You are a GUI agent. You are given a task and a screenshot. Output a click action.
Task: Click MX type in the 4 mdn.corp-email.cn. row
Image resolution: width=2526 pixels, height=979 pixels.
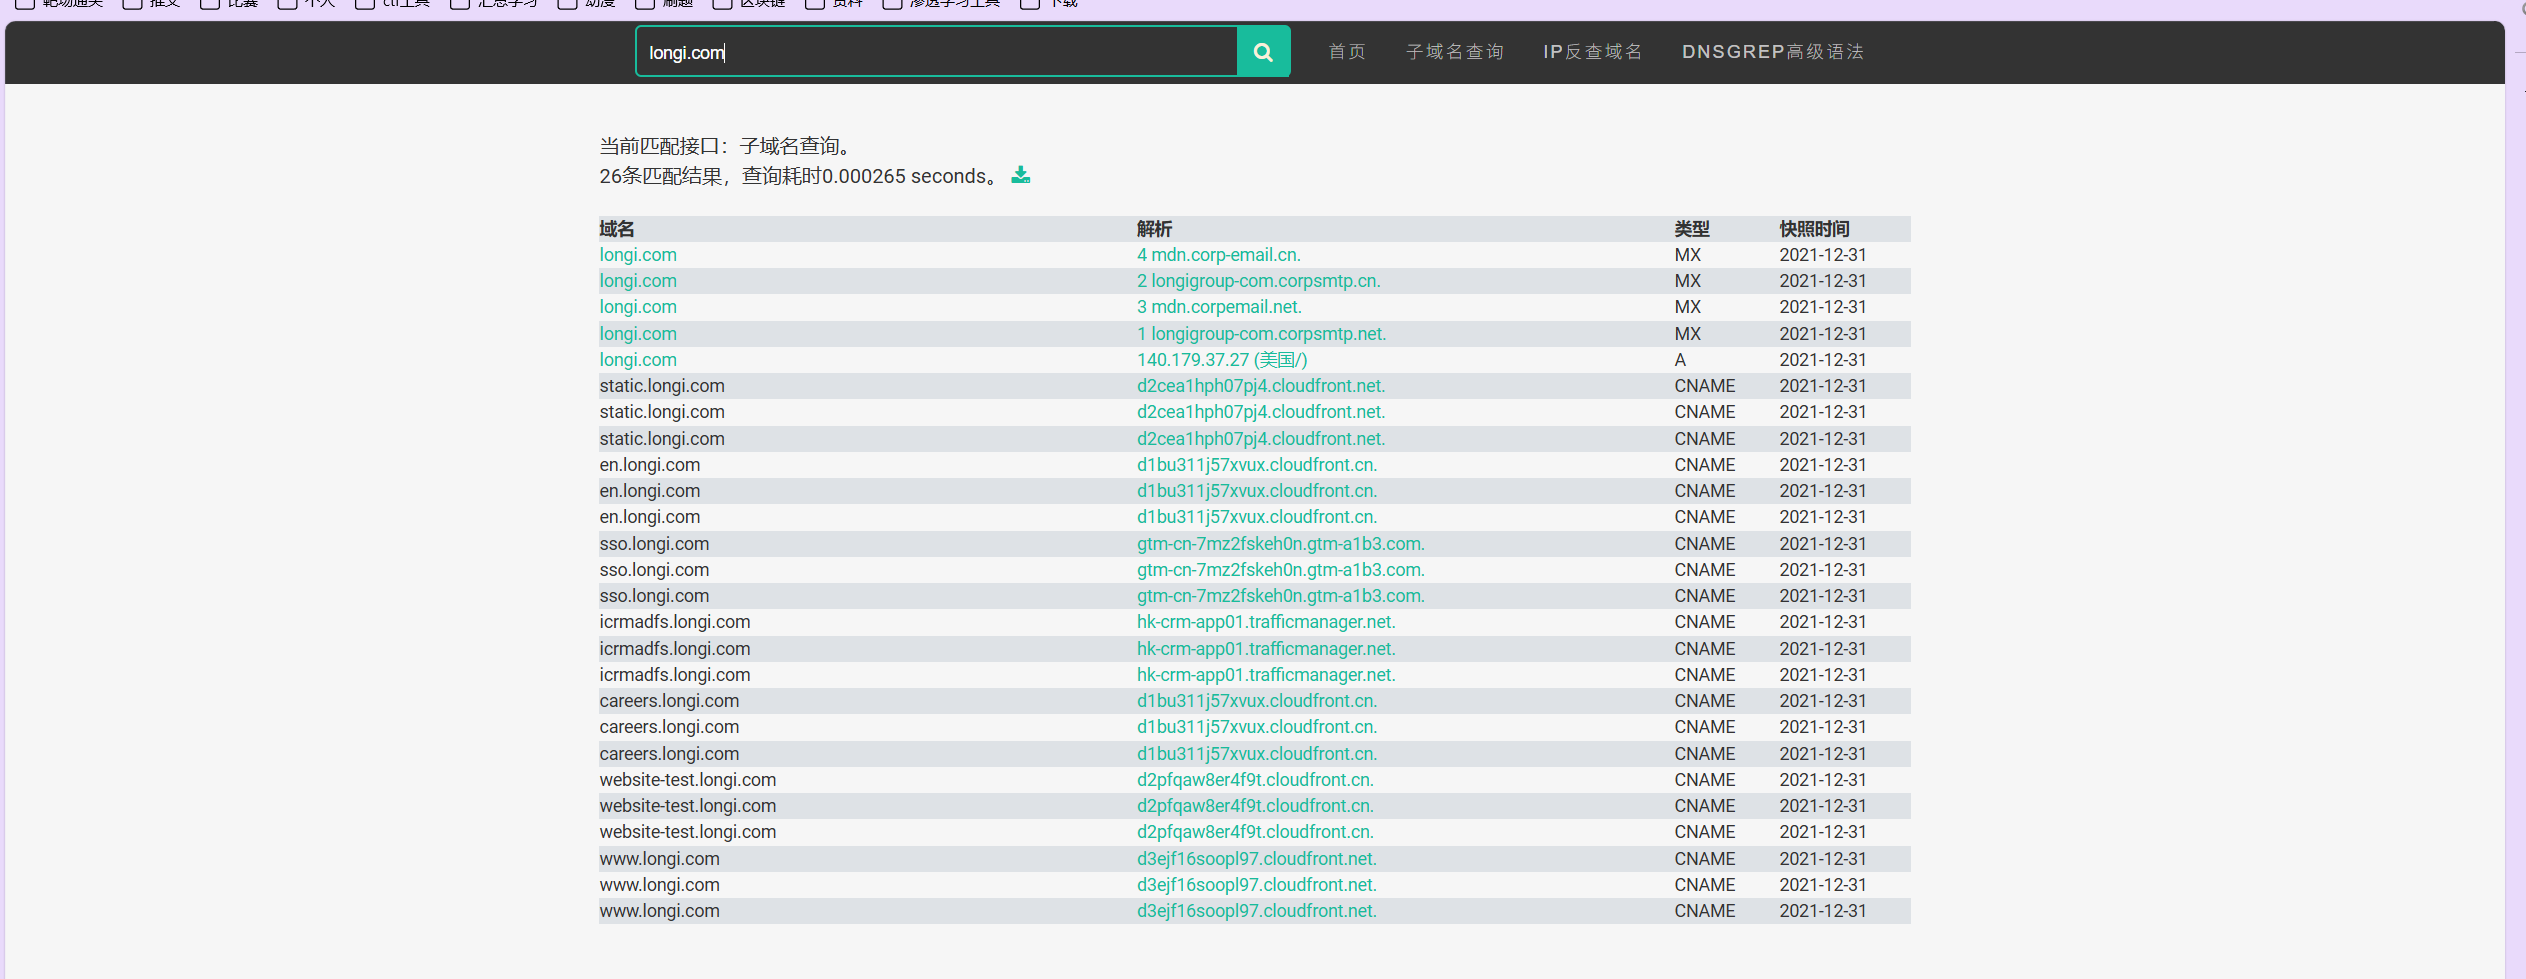[1687, 255]
